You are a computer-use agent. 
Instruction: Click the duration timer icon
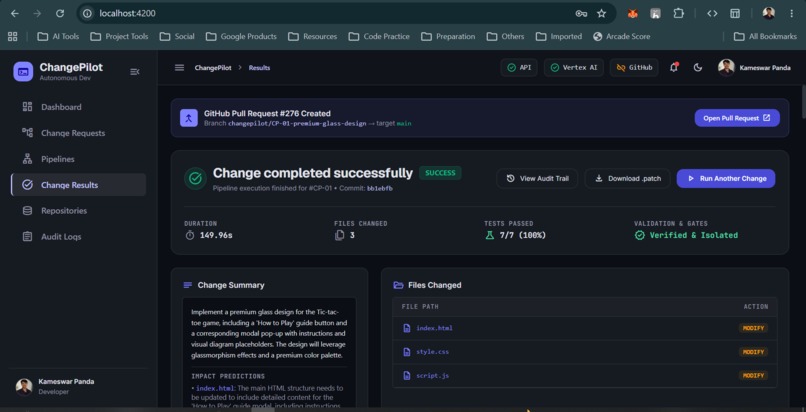[190, 235]
